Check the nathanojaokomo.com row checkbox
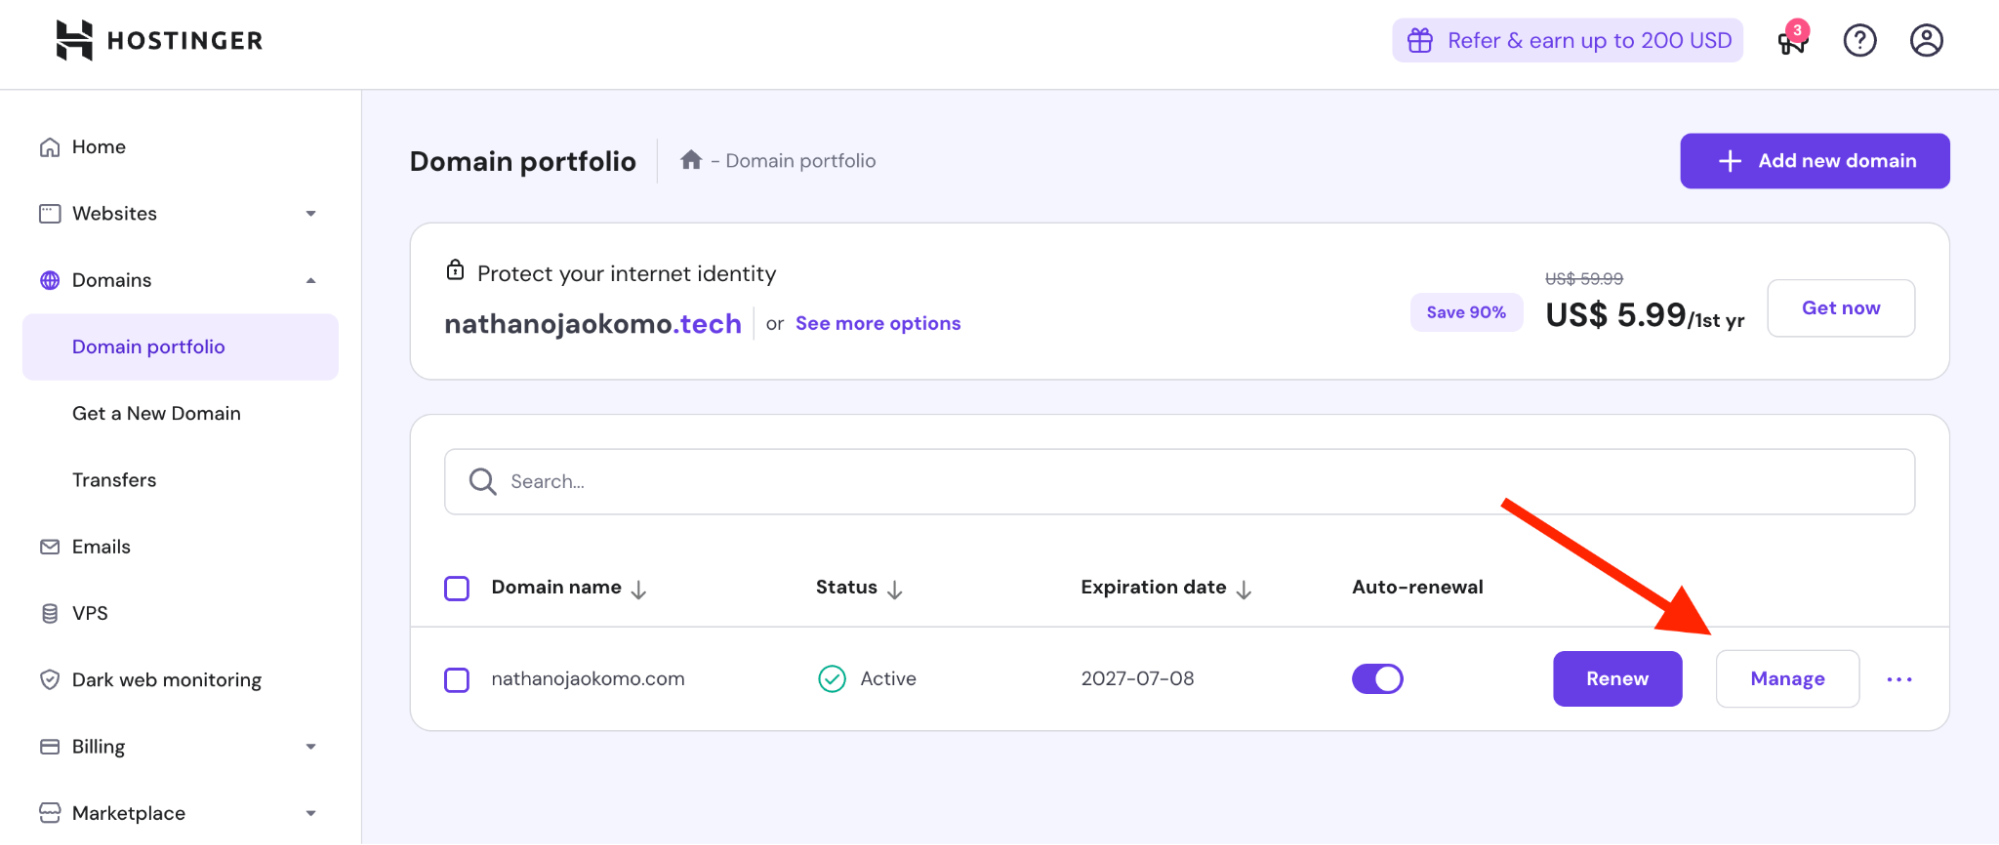The width and height of the screenshot is (1999, 845). tap(457, 680)
